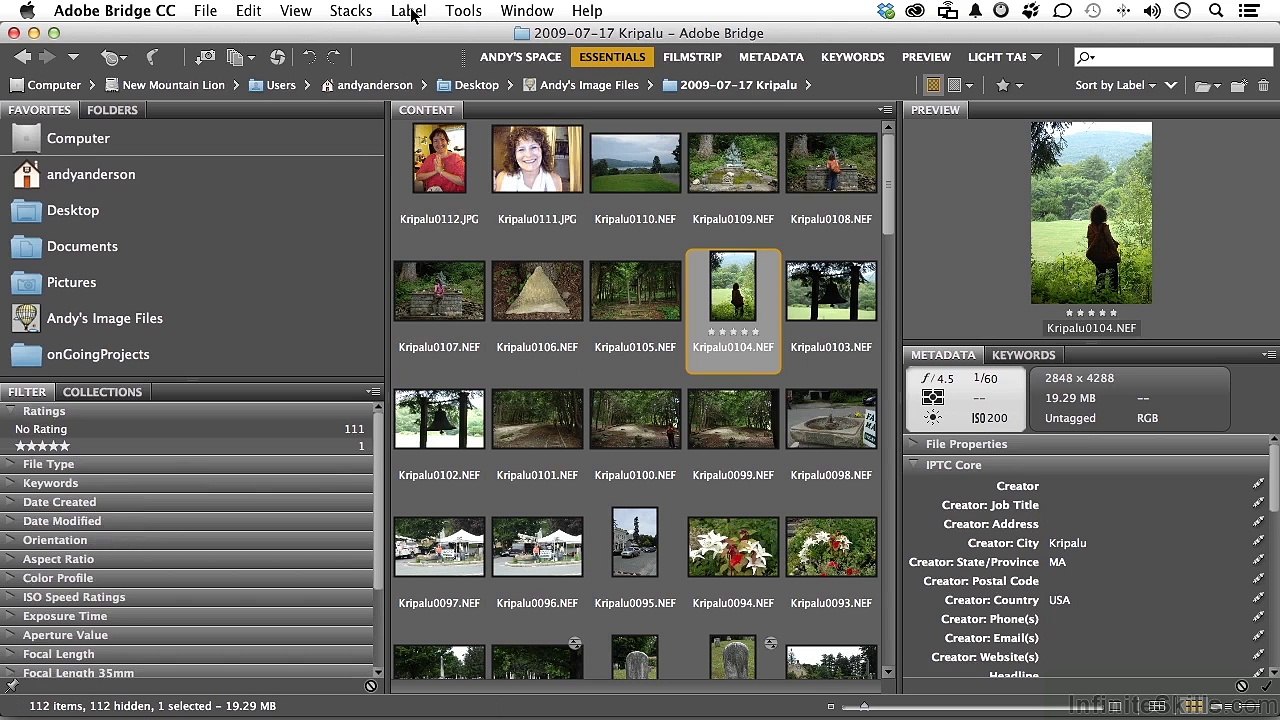Screen dimensions: 1280x720
Task: Click into the search field
Action: coord(1175,57)
